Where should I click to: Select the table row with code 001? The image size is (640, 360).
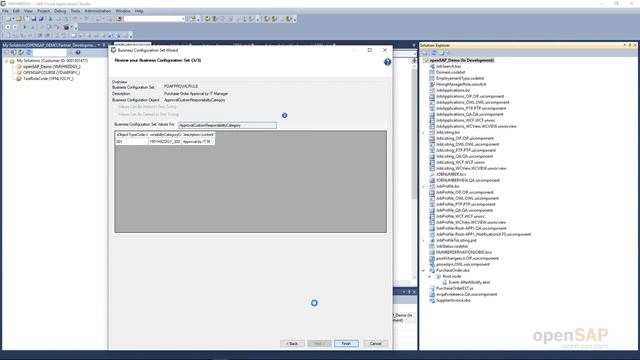click(x=165, y=141)
